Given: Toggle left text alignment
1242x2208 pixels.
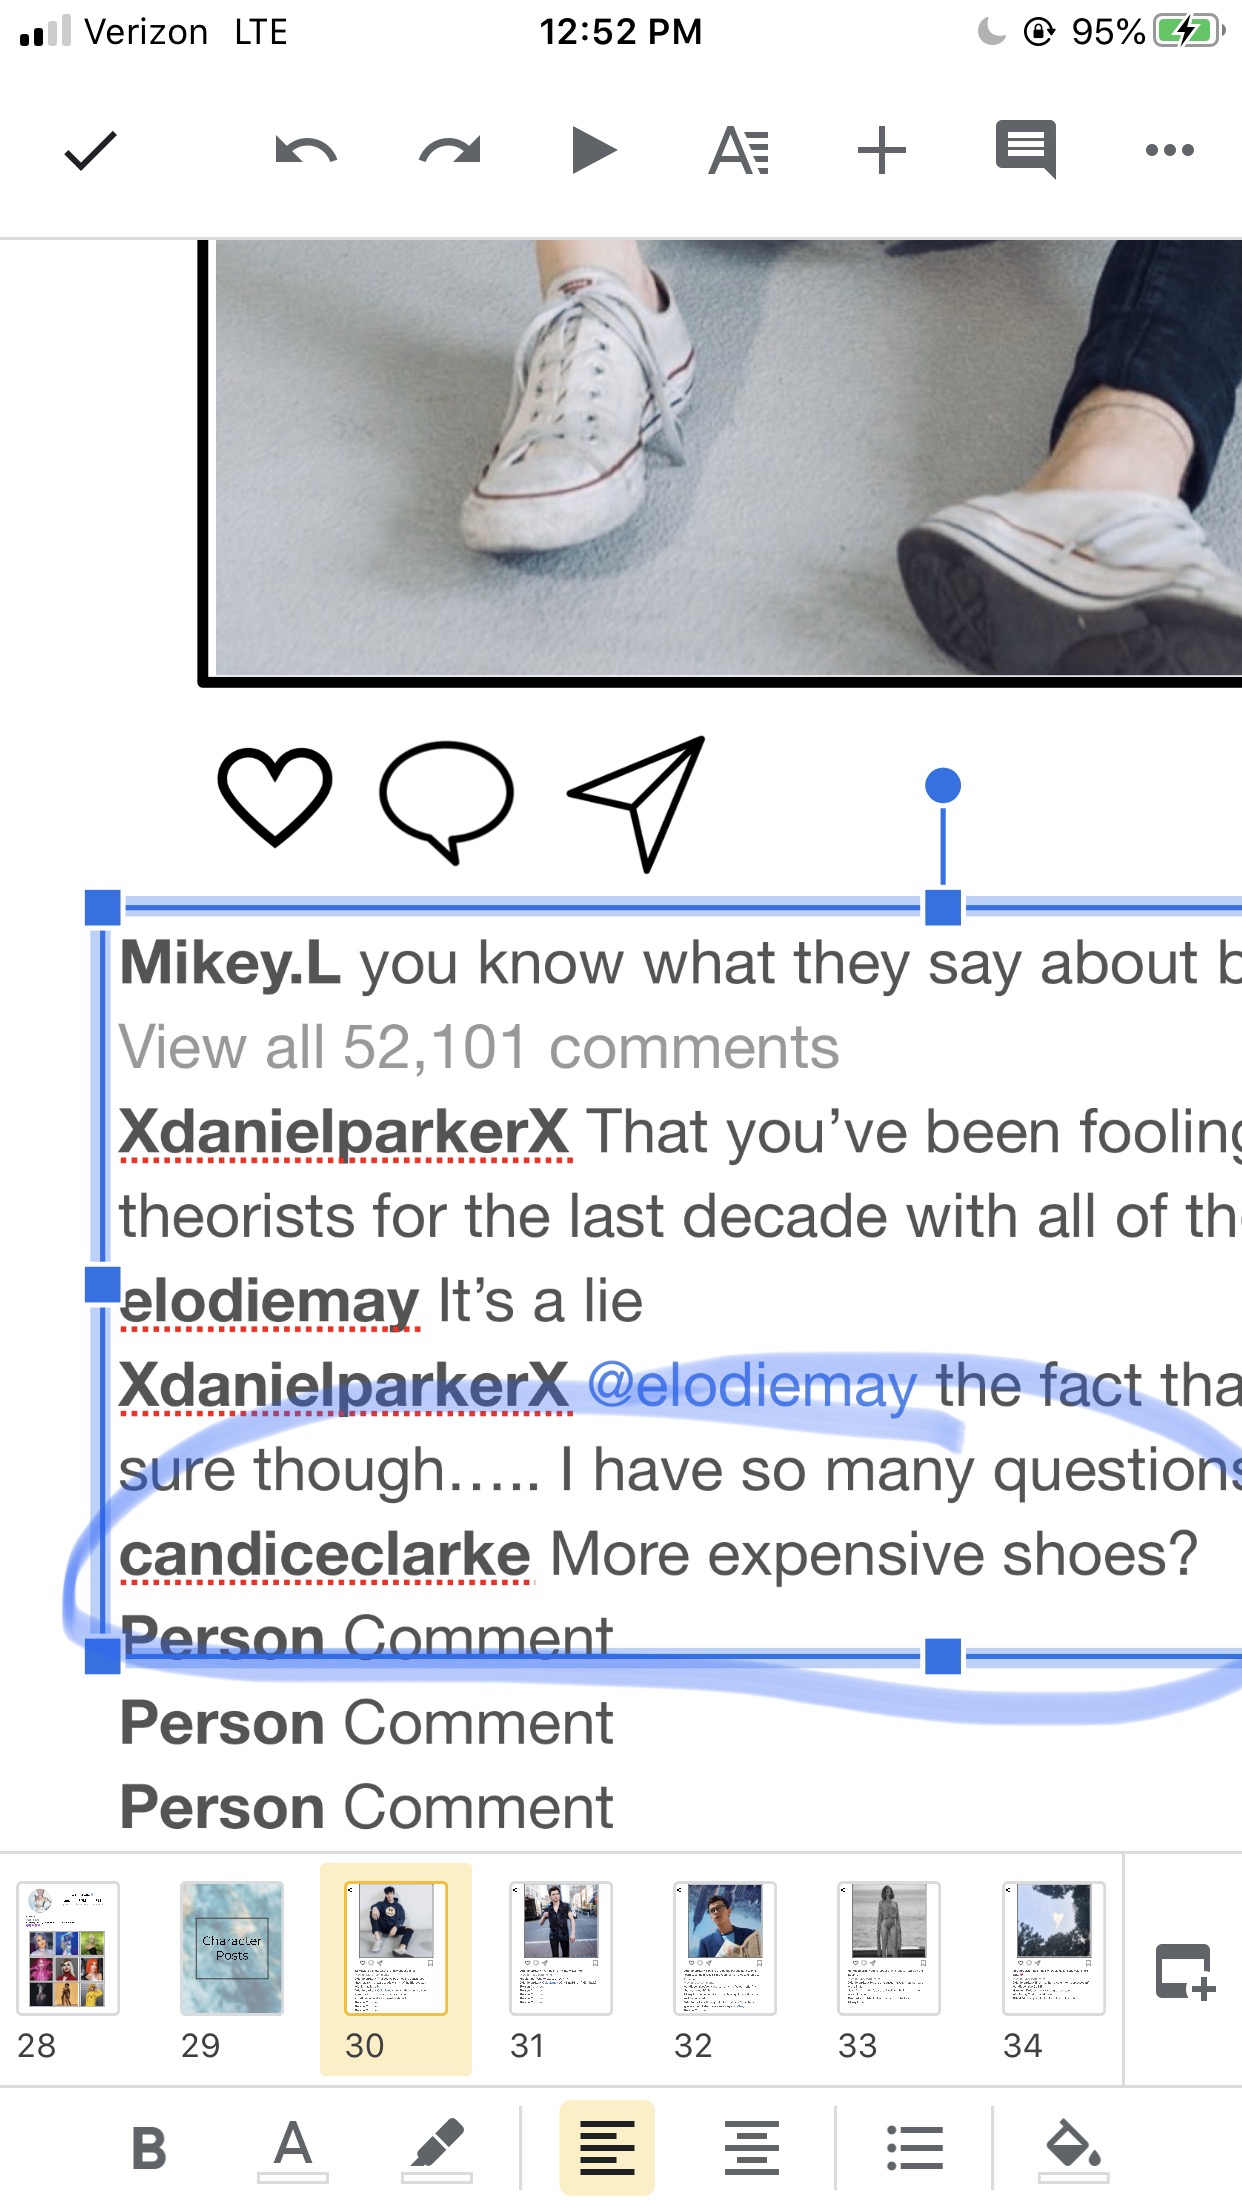Looking at the screenshot, I should pyautogui.click(x=607, y=2148).
